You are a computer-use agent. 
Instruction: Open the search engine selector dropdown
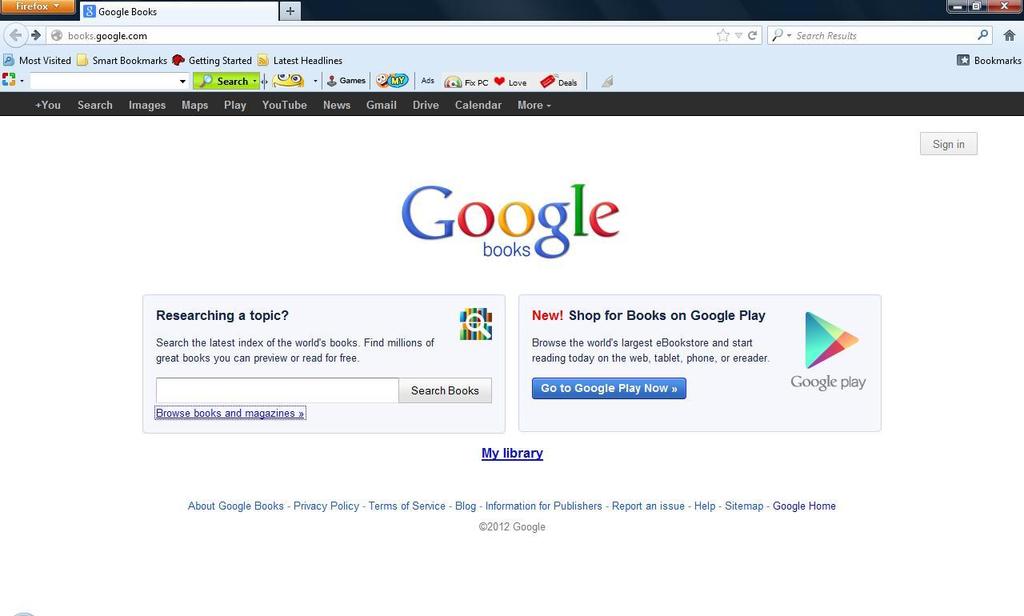[781, 35]
